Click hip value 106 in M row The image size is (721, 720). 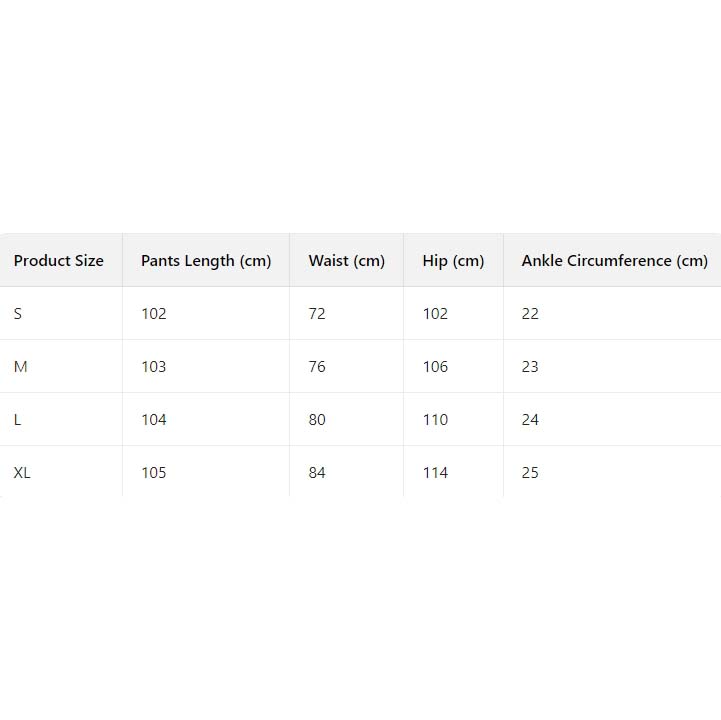tap(435, 367)
